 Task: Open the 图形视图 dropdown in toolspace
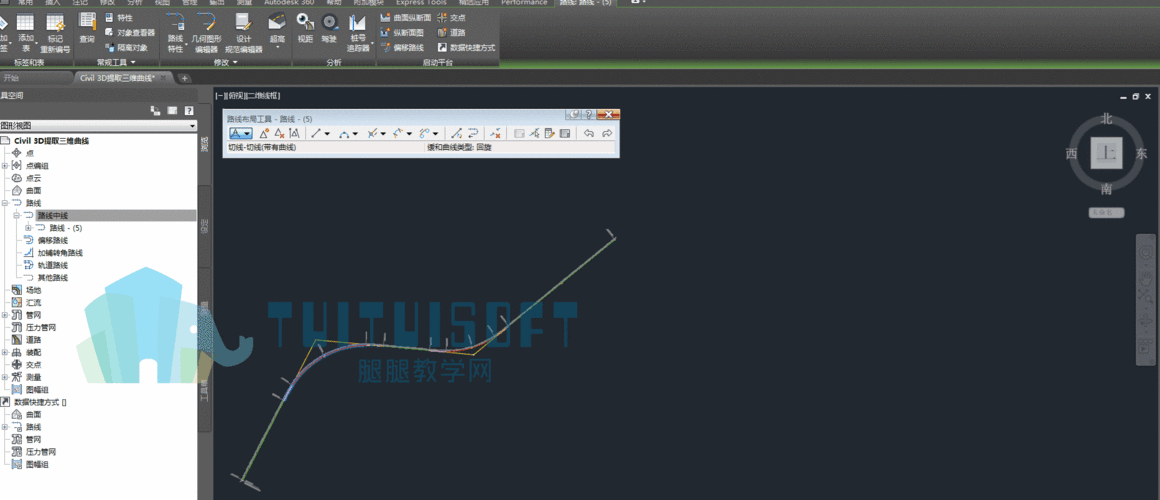pyautogui.click(x=193, y=126)
